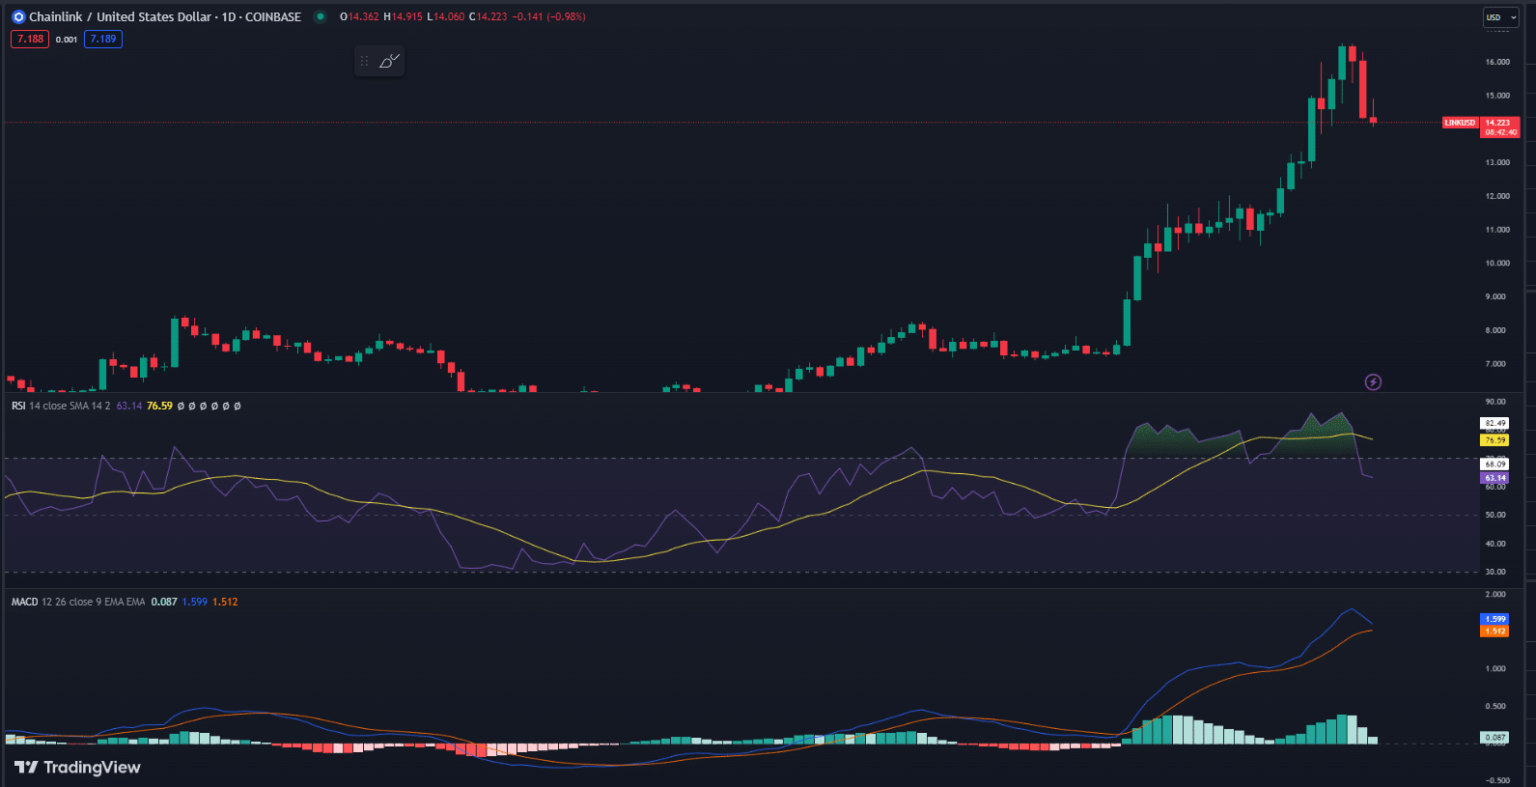Click the 16.000 price axis label
1536x787 pixels.
click(x=1497, y=62)
